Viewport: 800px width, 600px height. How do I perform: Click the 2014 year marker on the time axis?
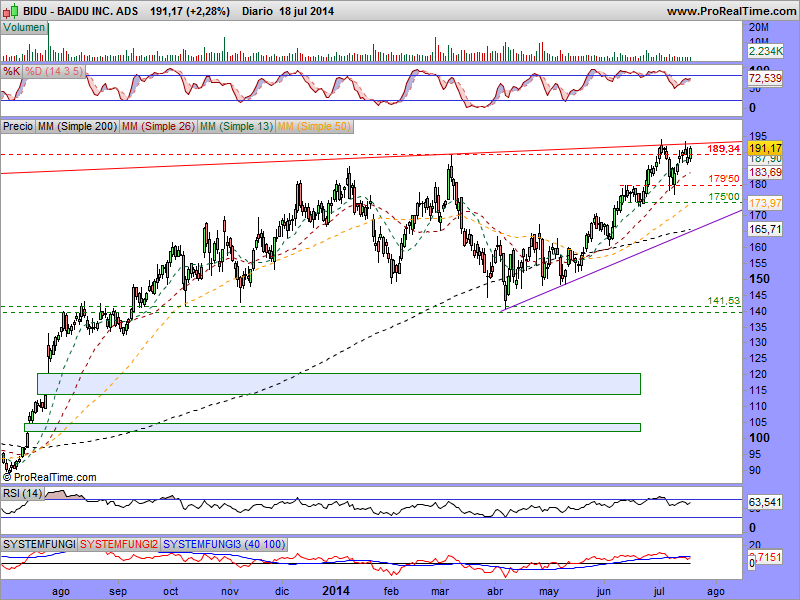click(336, 591)
